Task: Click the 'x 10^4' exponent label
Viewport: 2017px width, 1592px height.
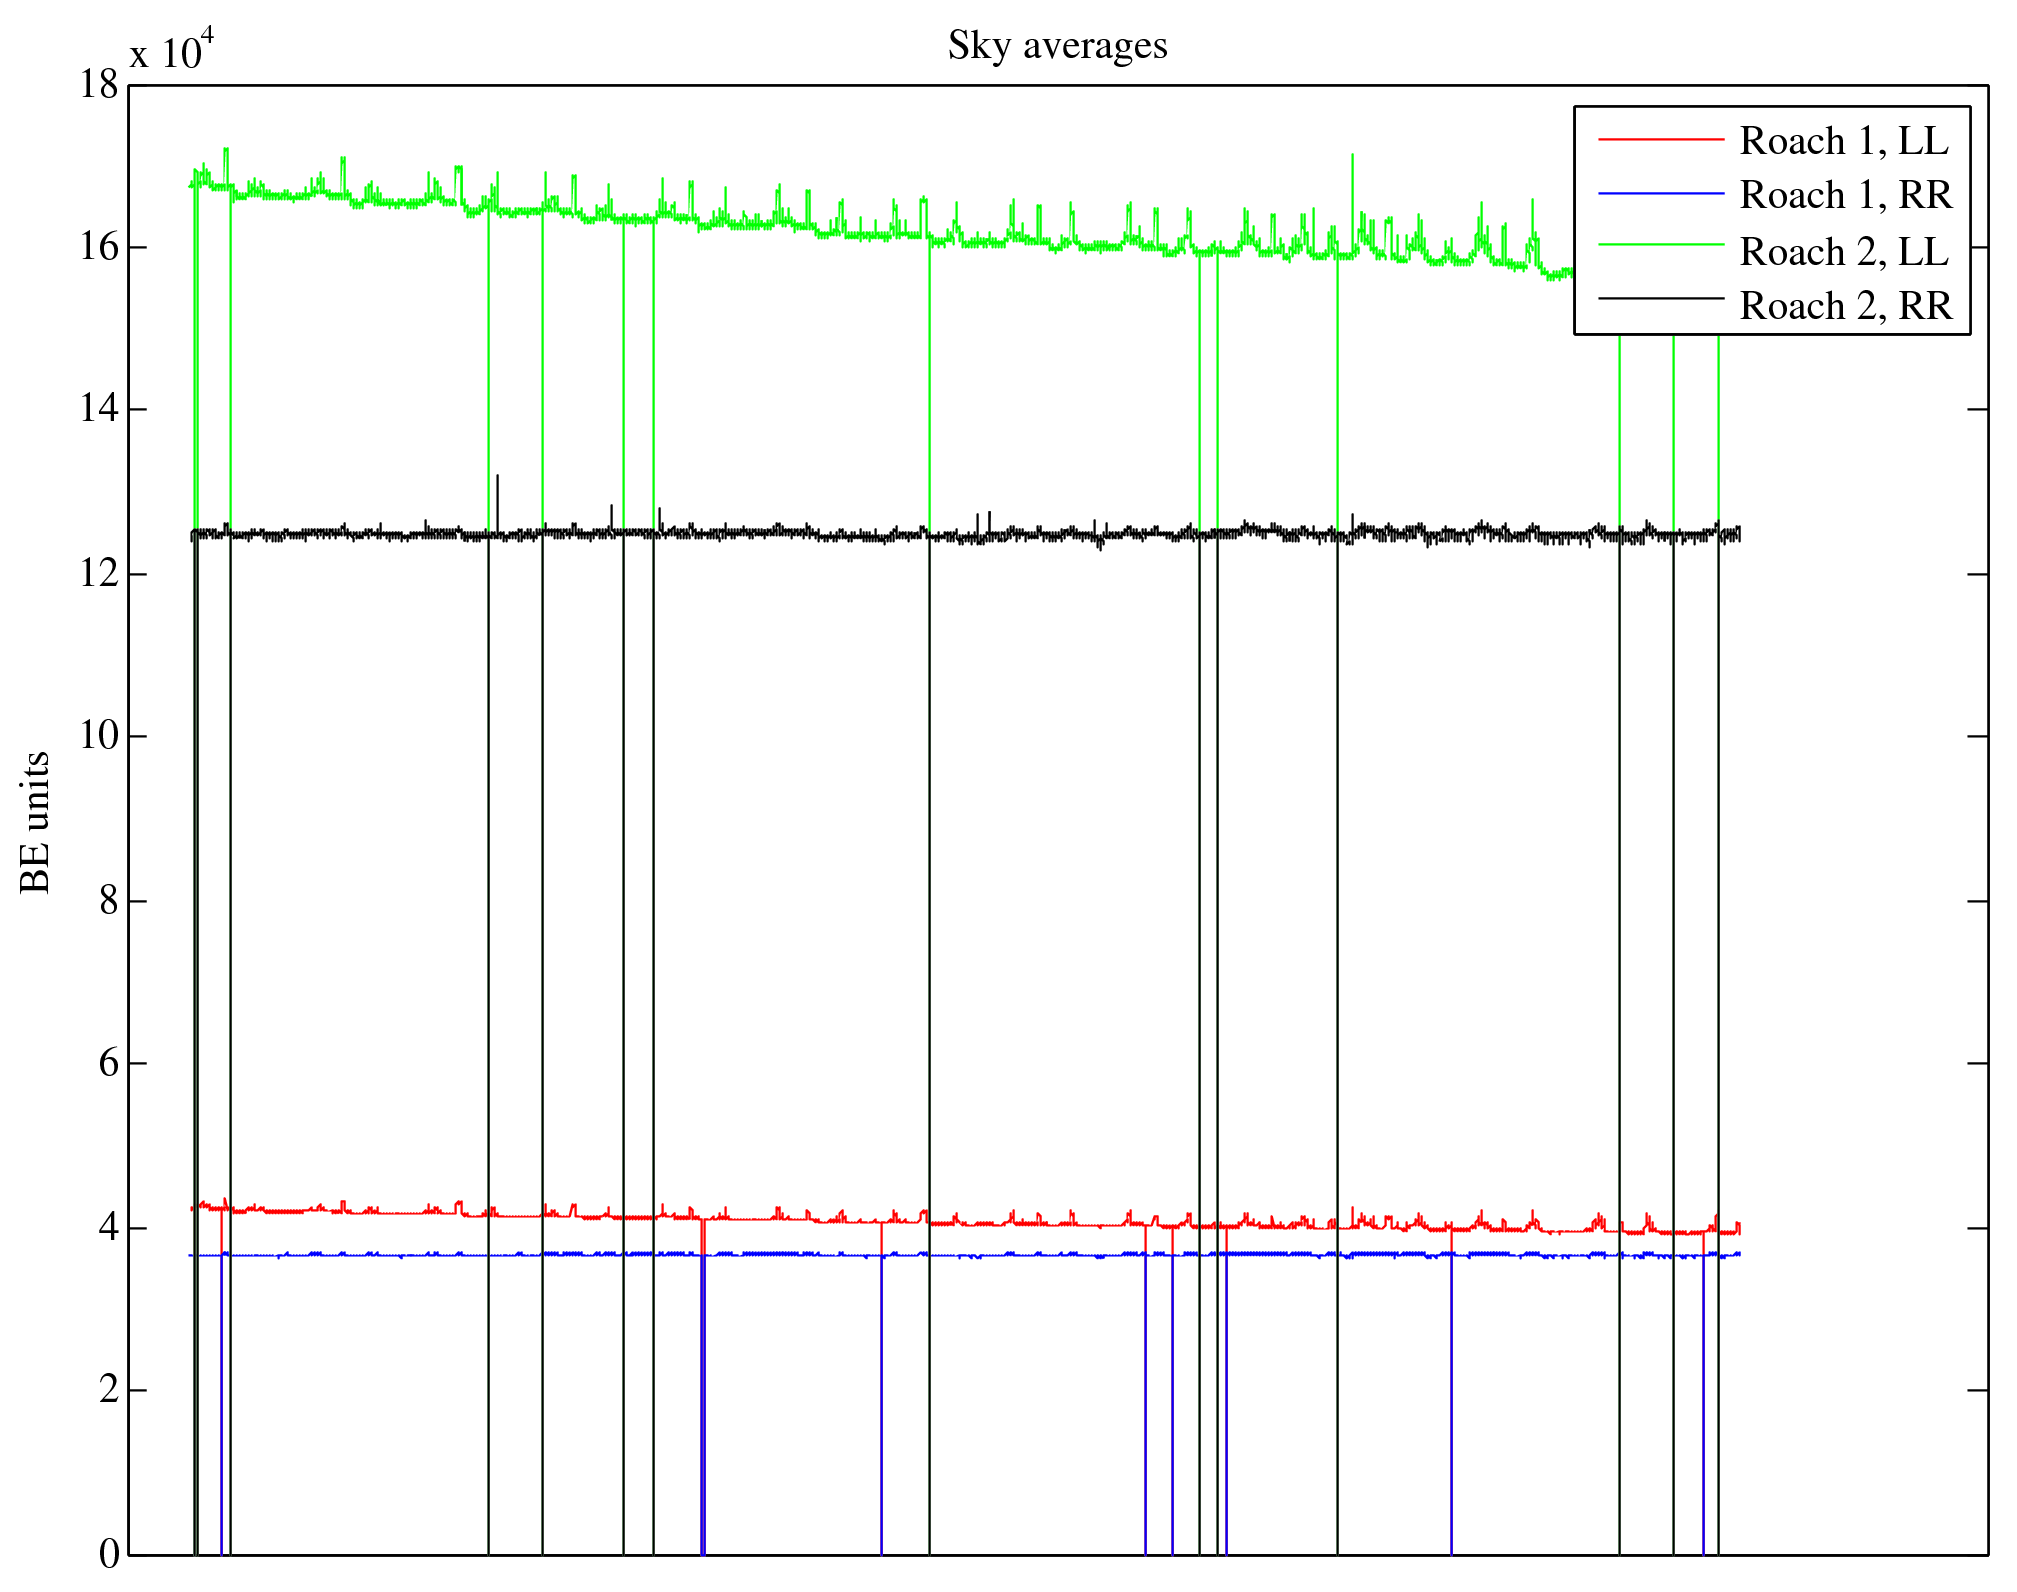Action: 172,49
